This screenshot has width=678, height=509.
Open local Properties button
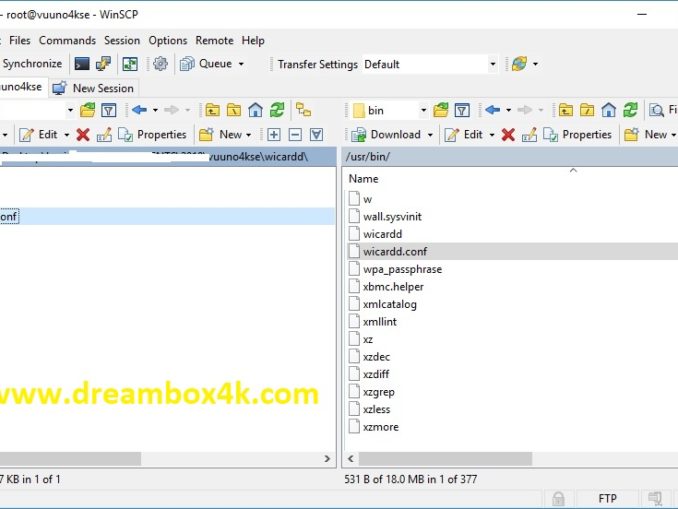[x=153, y=134]
